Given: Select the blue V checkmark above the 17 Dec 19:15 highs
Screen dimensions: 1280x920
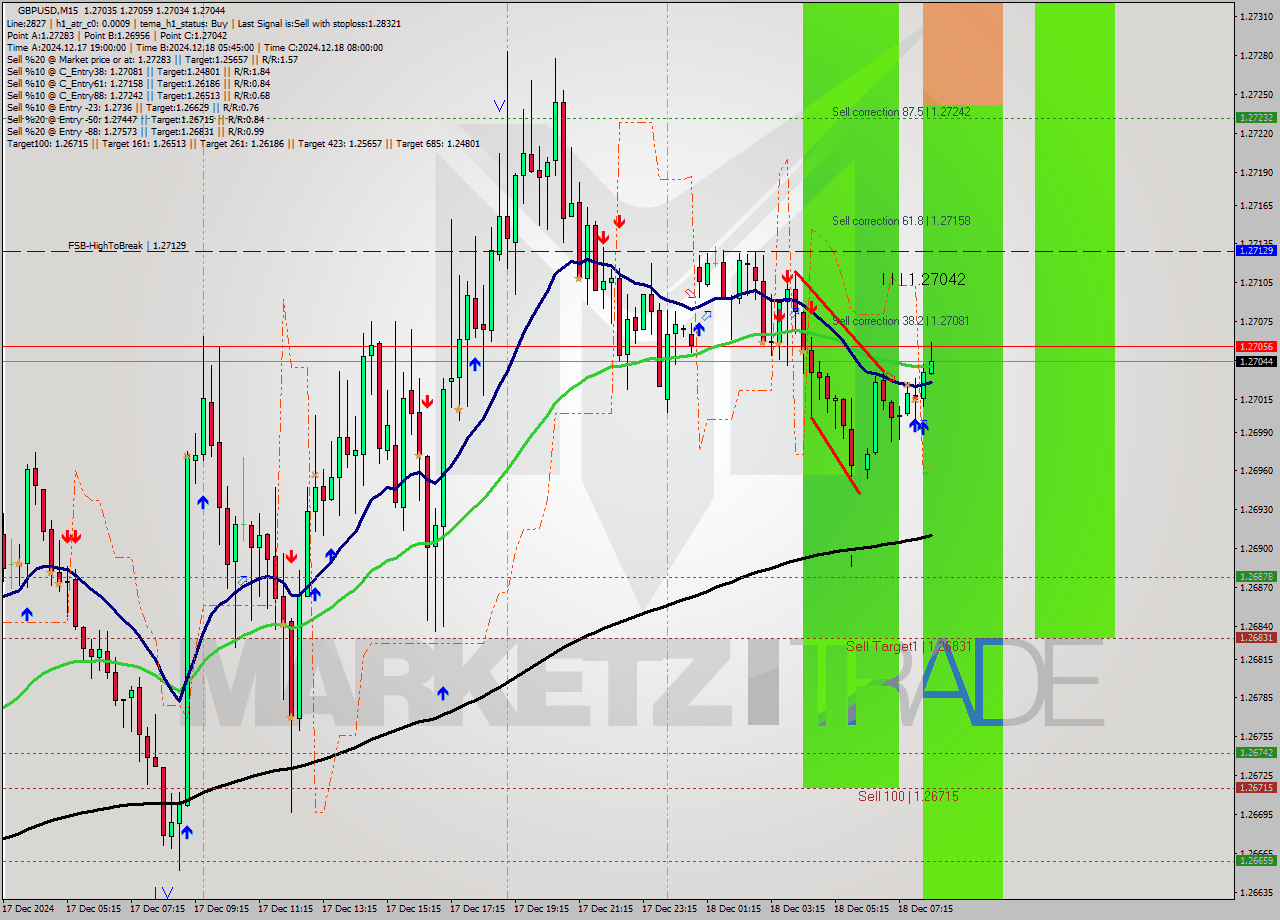Looking at the screenshot, I should coord(500,105).
